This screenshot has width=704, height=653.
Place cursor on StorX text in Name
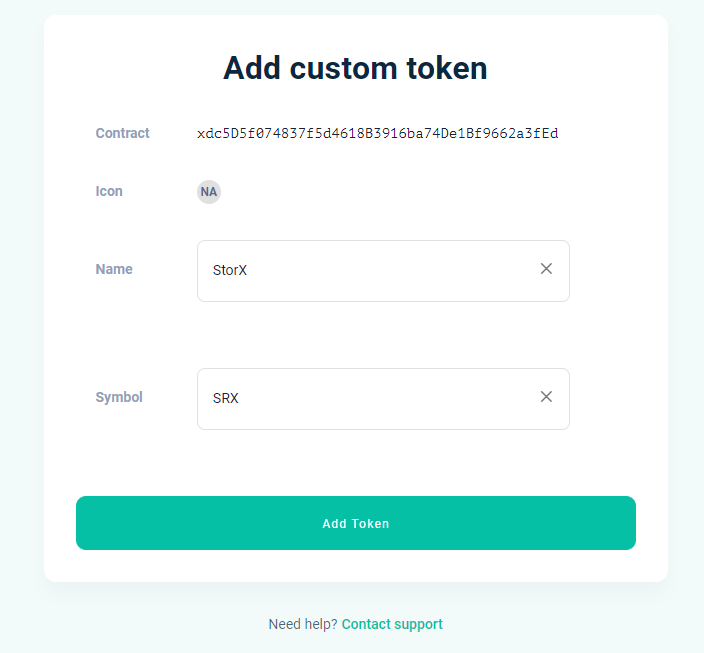click(x=230, y=270)
